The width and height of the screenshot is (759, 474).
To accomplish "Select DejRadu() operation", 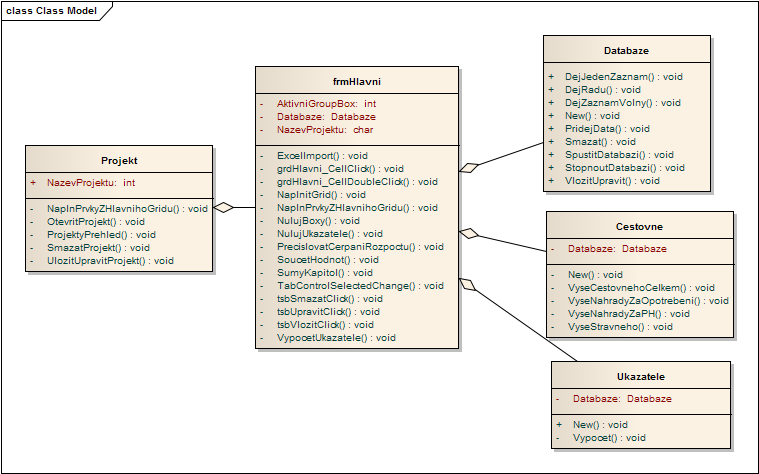I will pyautogui.click(x=603, y=90).
